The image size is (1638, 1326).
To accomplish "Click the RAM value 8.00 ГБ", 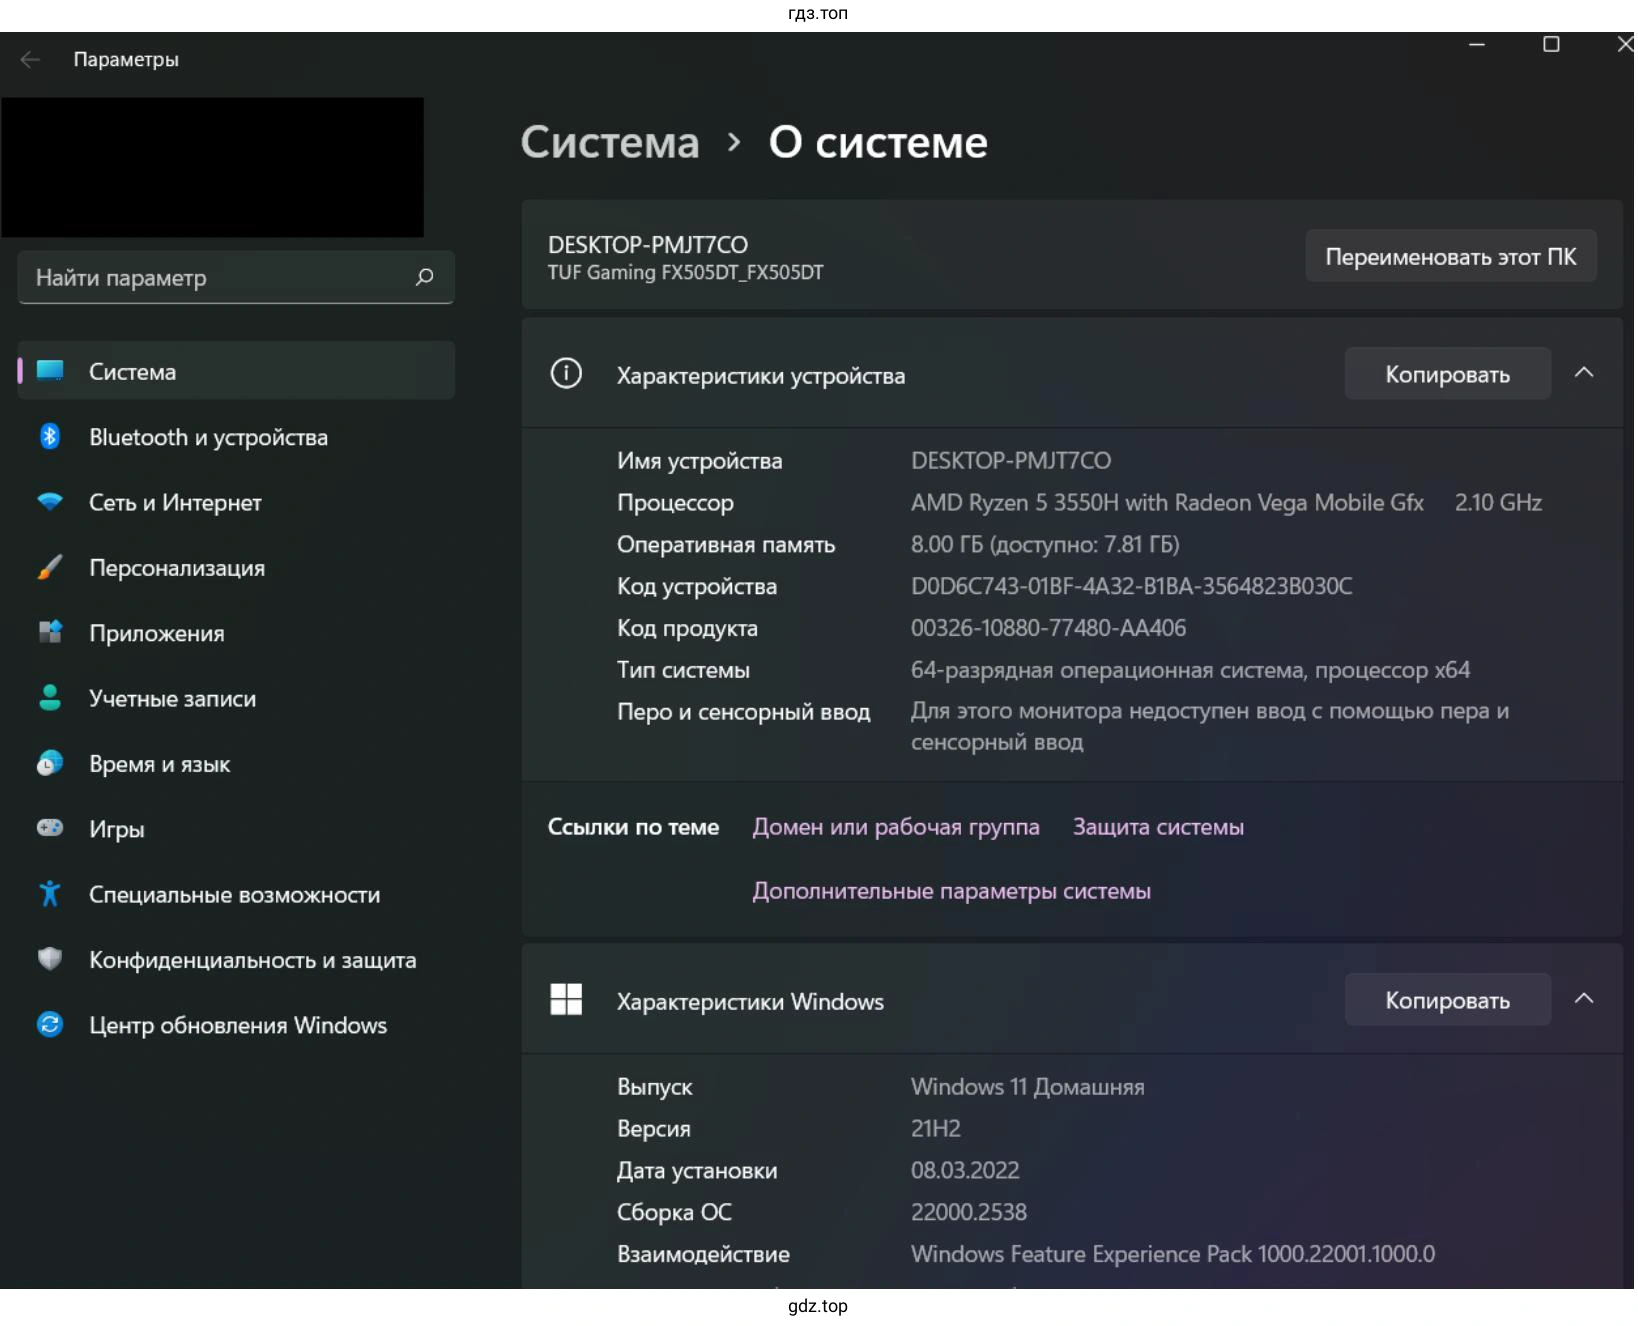I will 1045,544.
